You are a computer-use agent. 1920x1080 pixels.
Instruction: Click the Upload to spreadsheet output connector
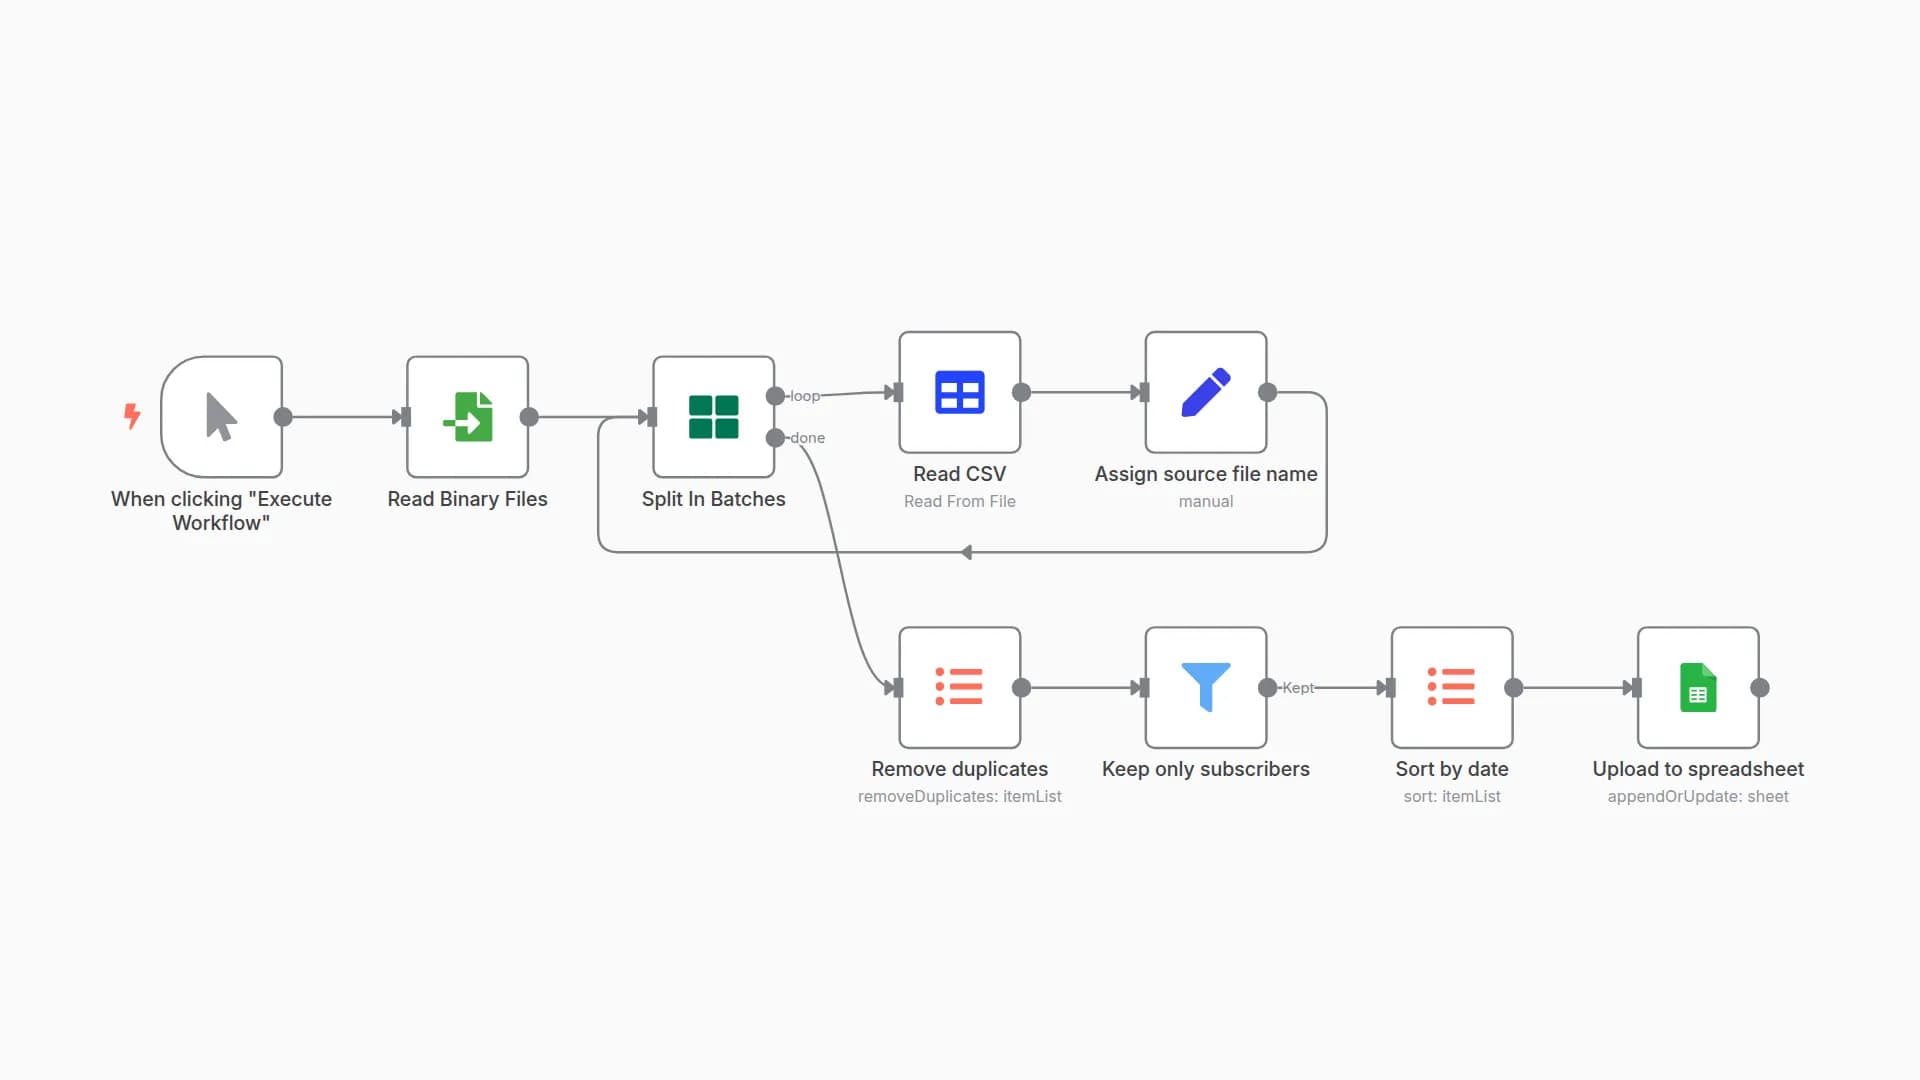[x=1760, y=687]
